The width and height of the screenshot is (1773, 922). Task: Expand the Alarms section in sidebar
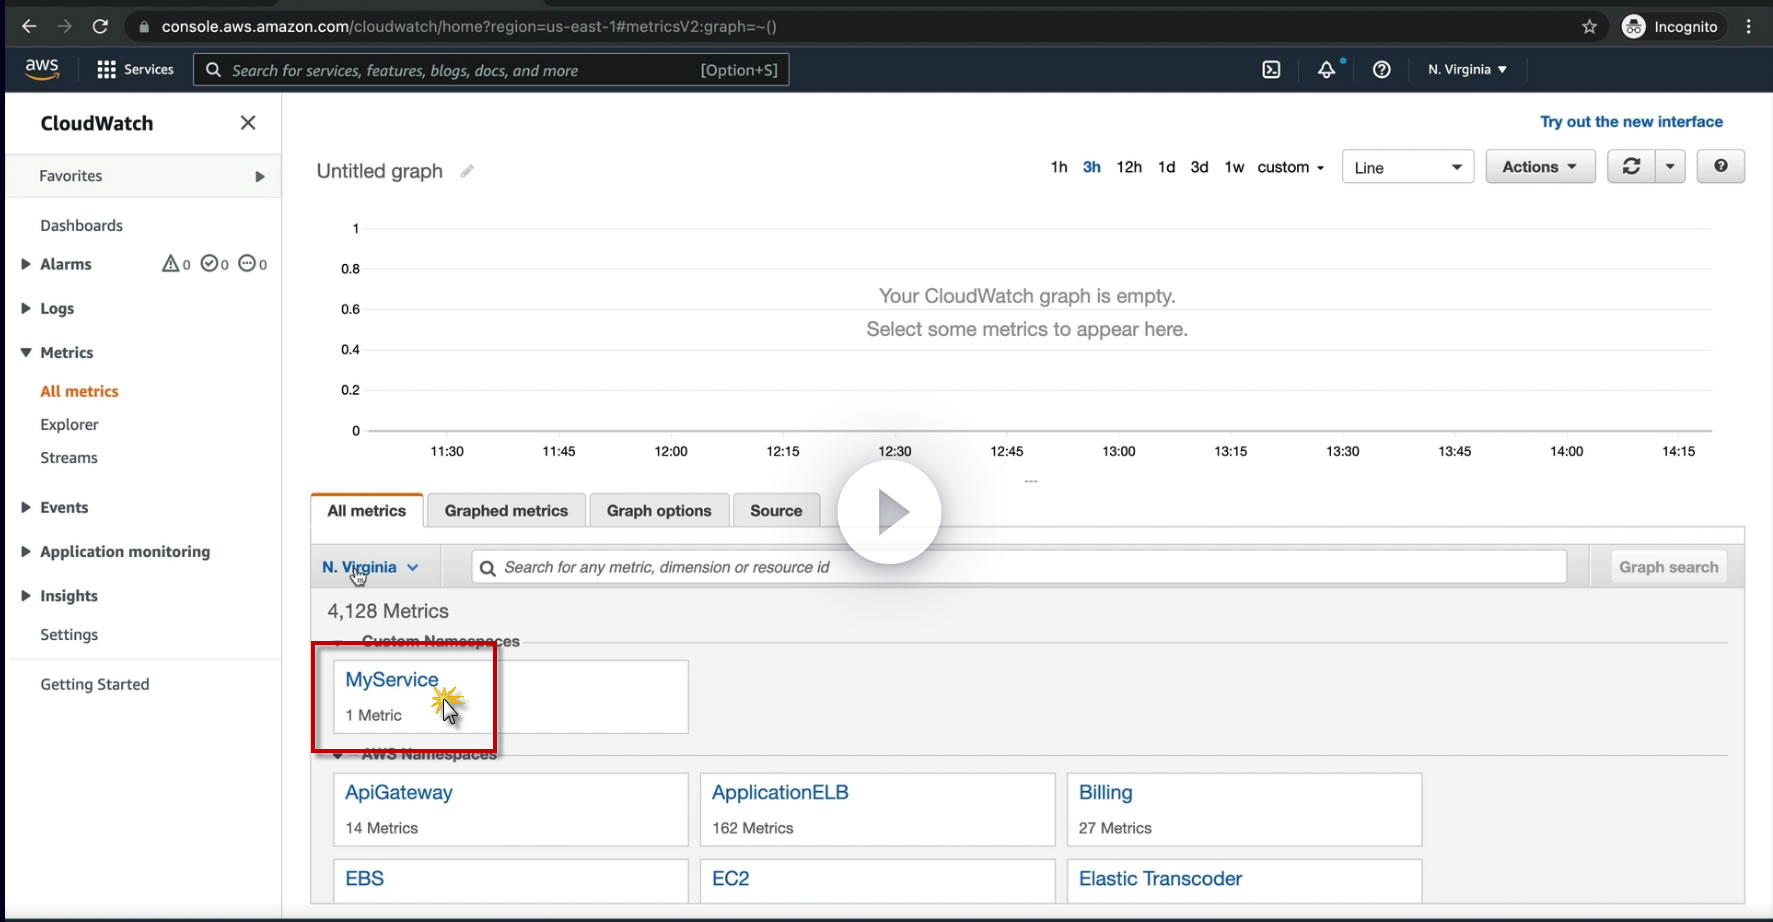26,264
